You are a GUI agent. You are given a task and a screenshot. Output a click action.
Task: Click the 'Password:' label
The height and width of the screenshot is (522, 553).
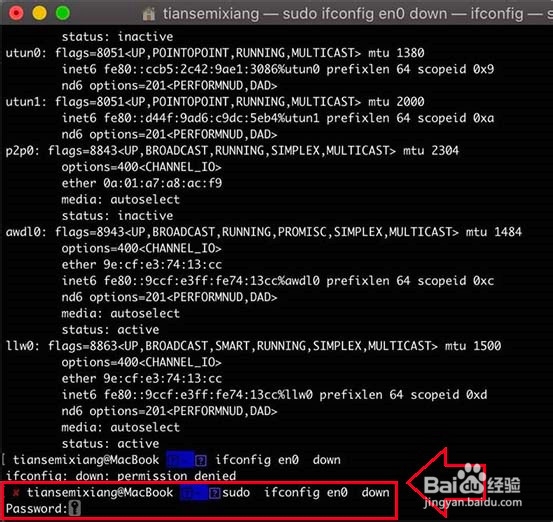point(36,509)
